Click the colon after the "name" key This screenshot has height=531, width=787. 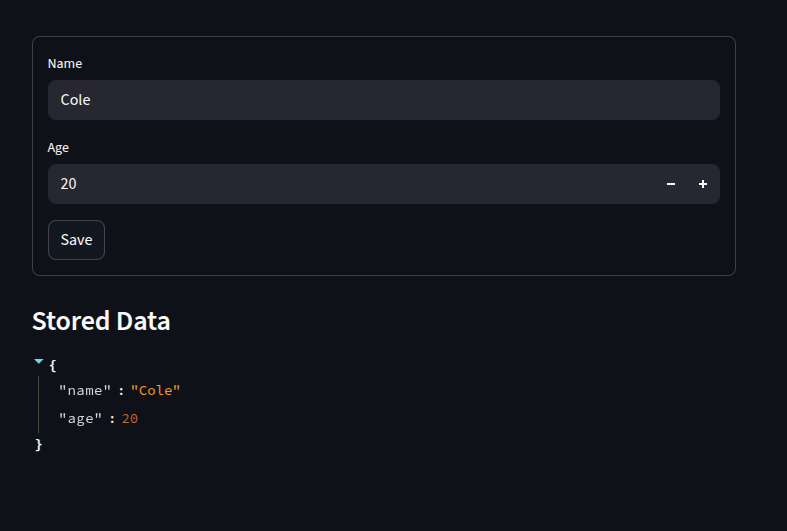[121, 391]
